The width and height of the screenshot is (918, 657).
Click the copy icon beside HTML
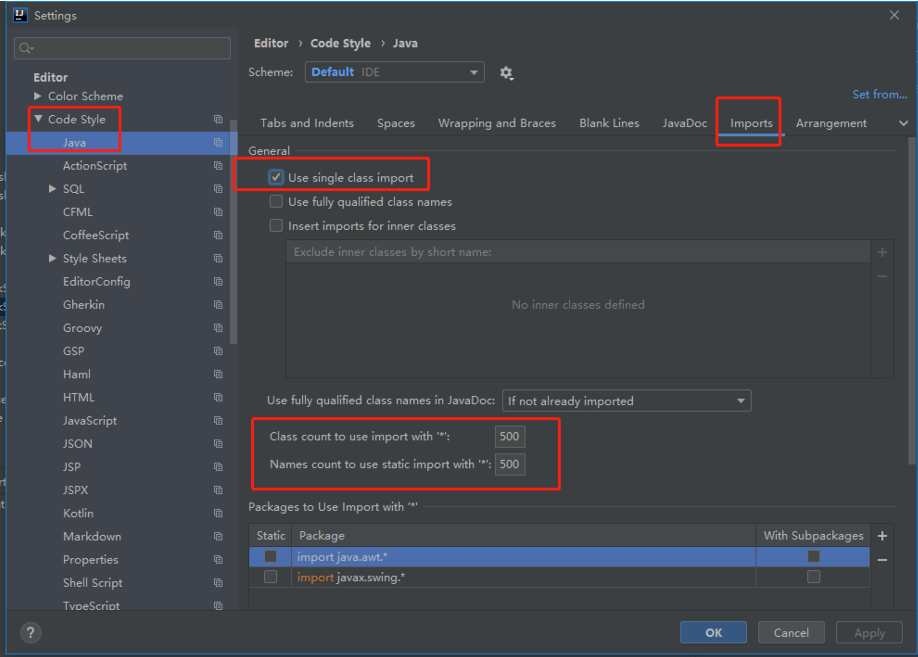tap(218, 398)
